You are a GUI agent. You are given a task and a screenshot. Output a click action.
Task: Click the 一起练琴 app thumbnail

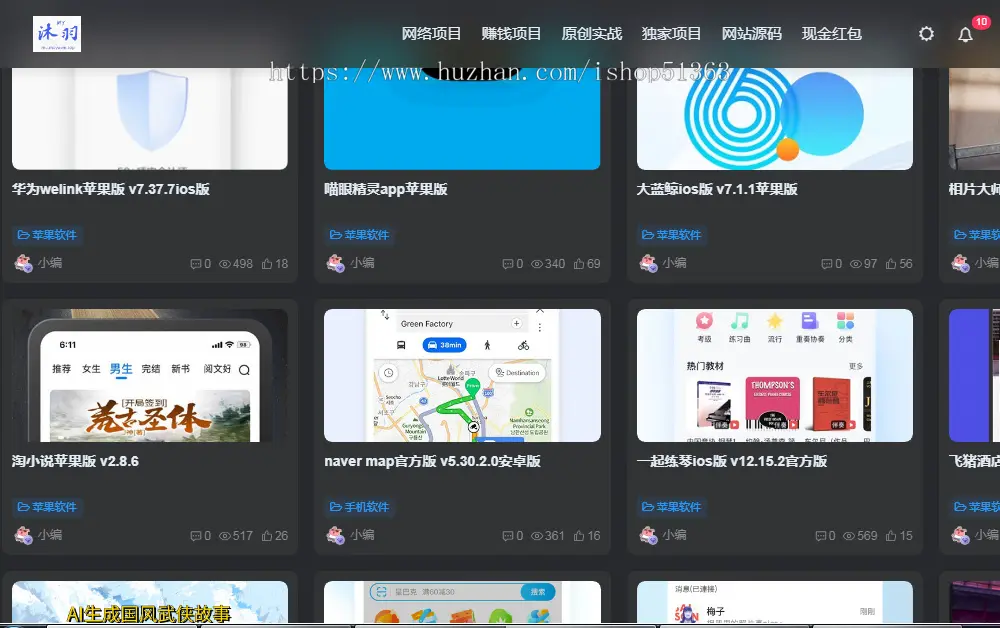775,376
